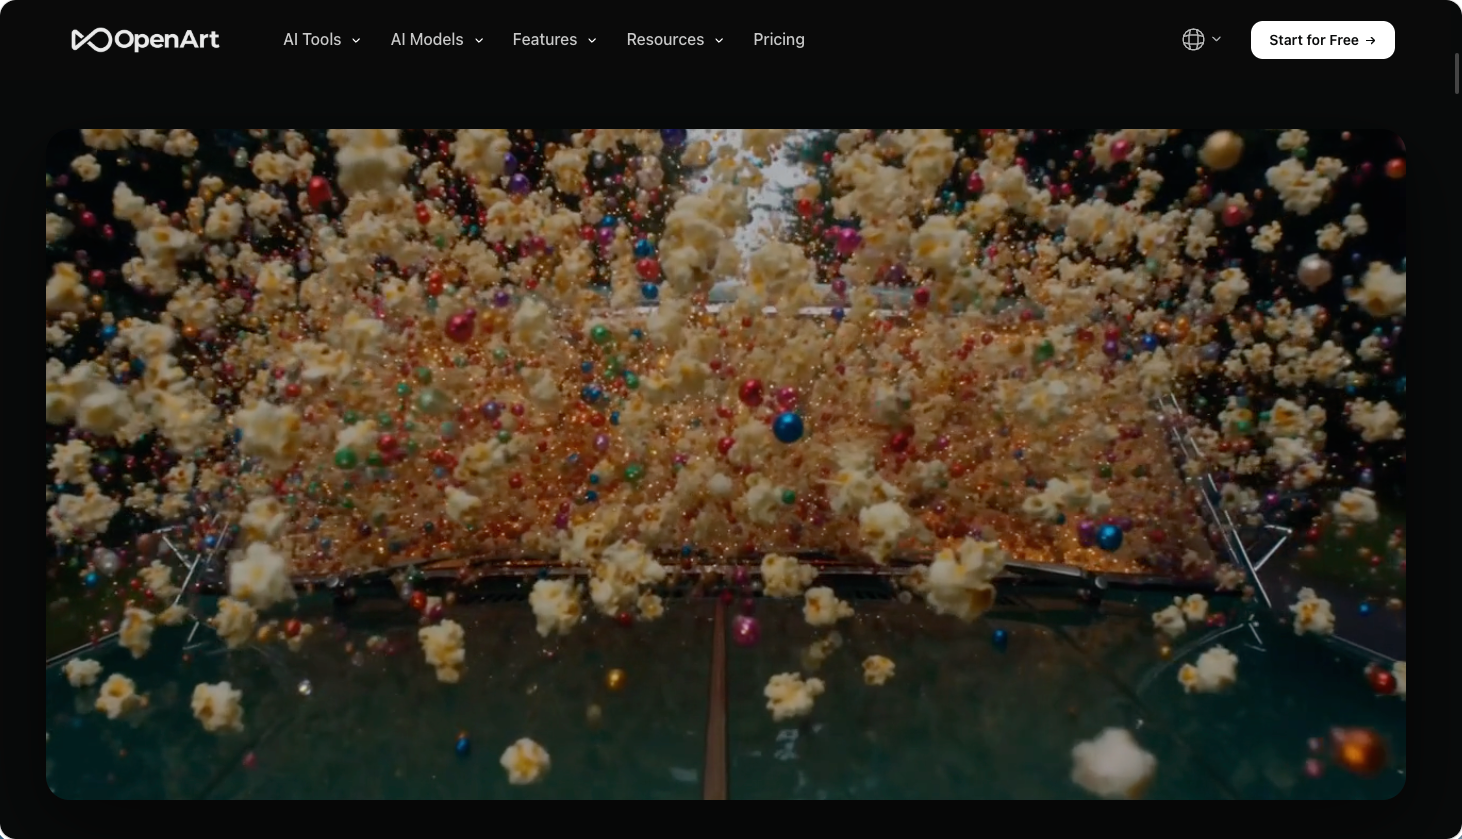Expand the Resources dropdown chevron
The height and width of the screenshot is (839, 1462).
(x=719, y=40)
